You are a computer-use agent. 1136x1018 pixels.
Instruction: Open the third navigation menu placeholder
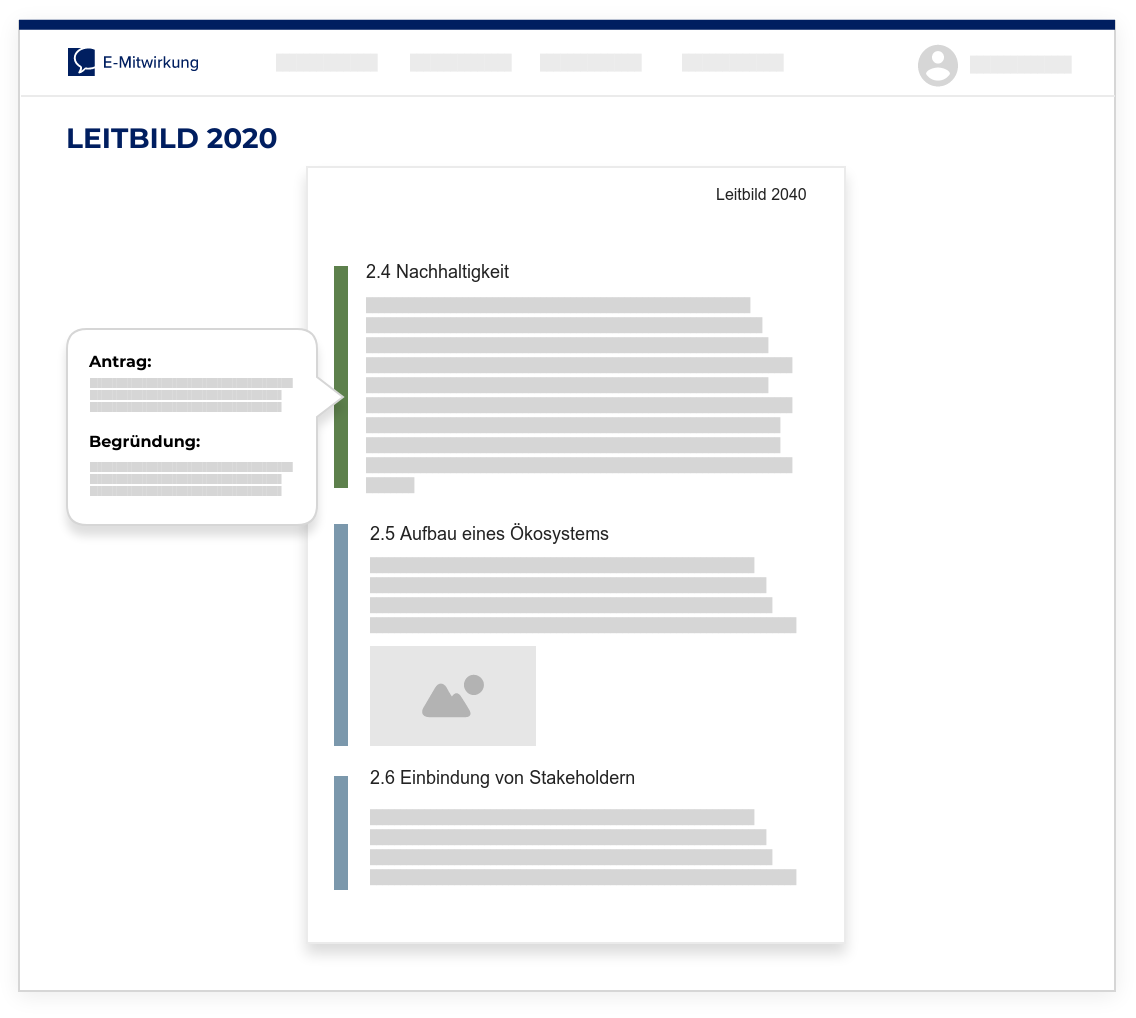pyautogui.click(x=590, y=63)
